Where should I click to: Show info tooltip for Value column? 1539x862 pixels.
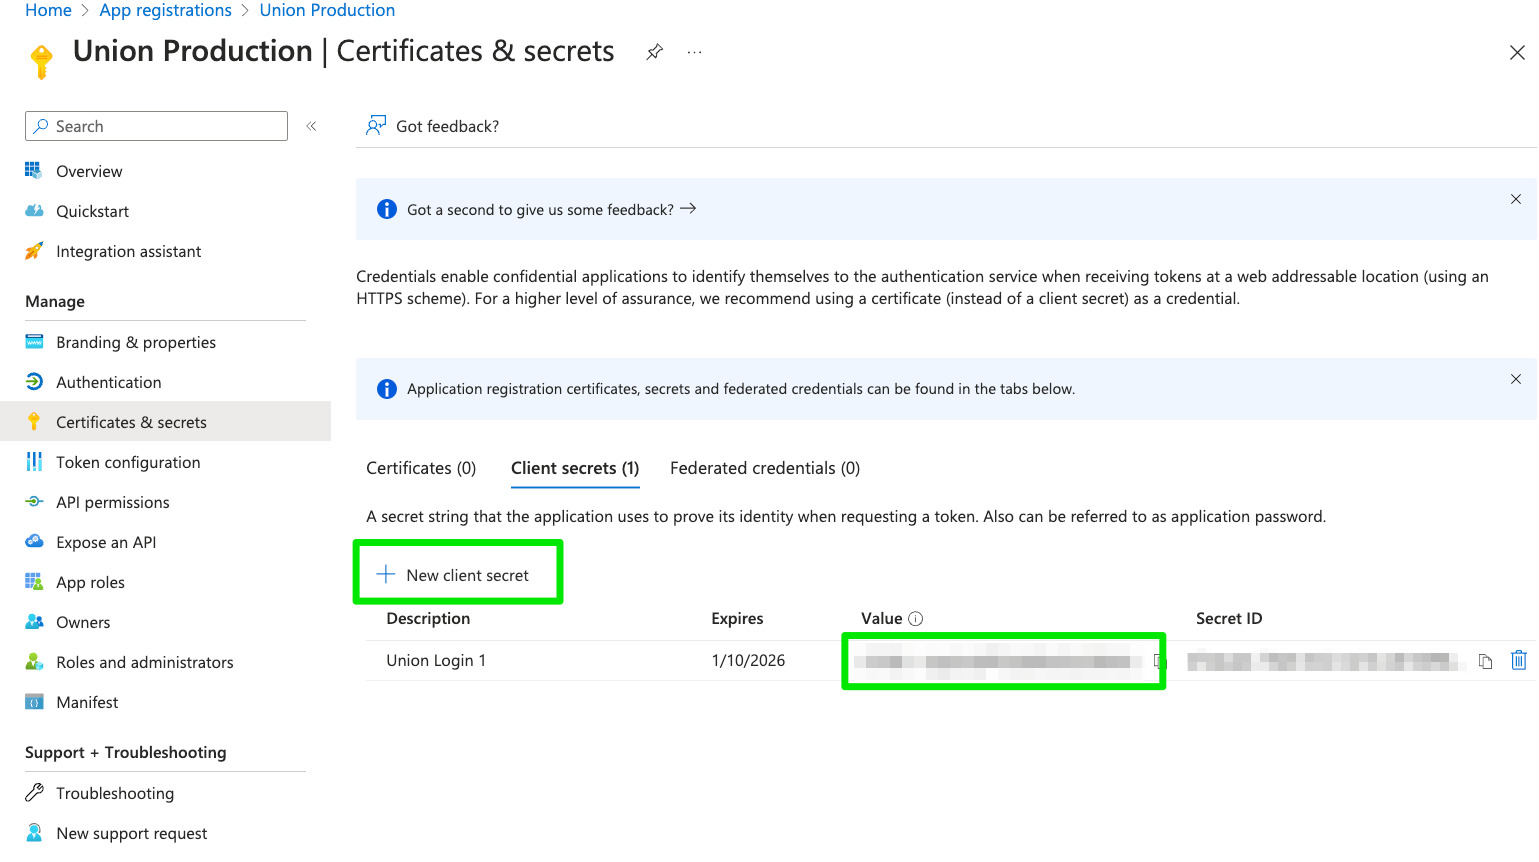click(x=915, y=619)
